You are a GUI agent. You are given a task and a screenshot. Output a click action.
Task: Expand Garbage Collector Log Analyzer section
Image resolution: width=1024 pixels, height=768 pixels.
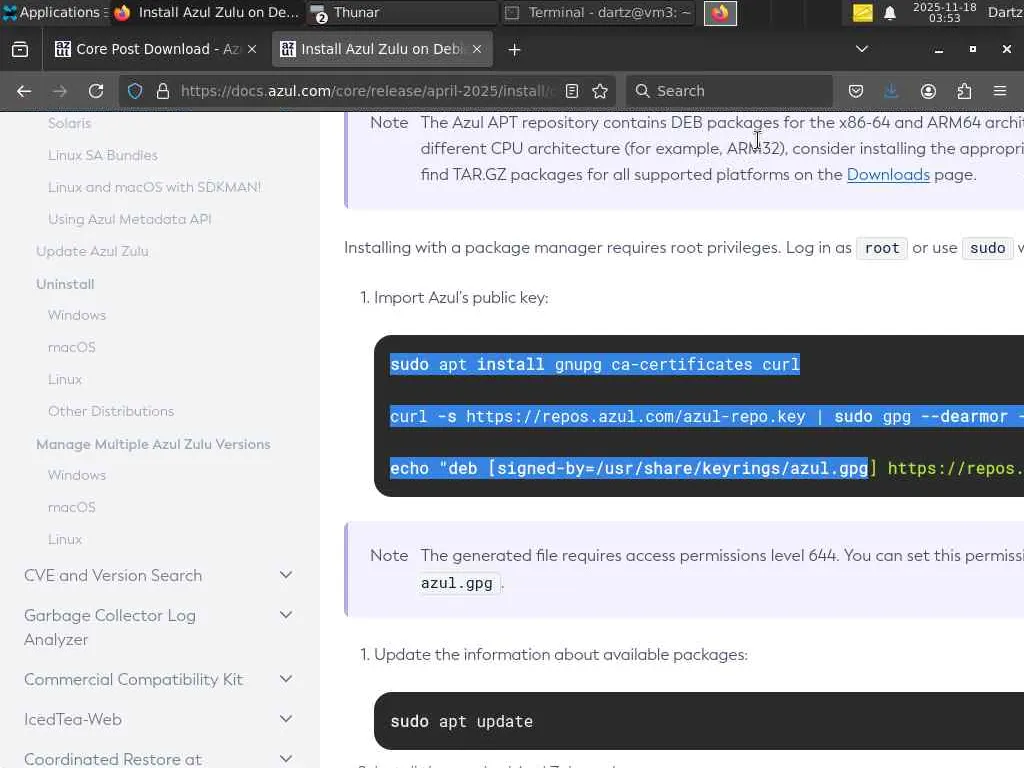(x=285, y=615)
